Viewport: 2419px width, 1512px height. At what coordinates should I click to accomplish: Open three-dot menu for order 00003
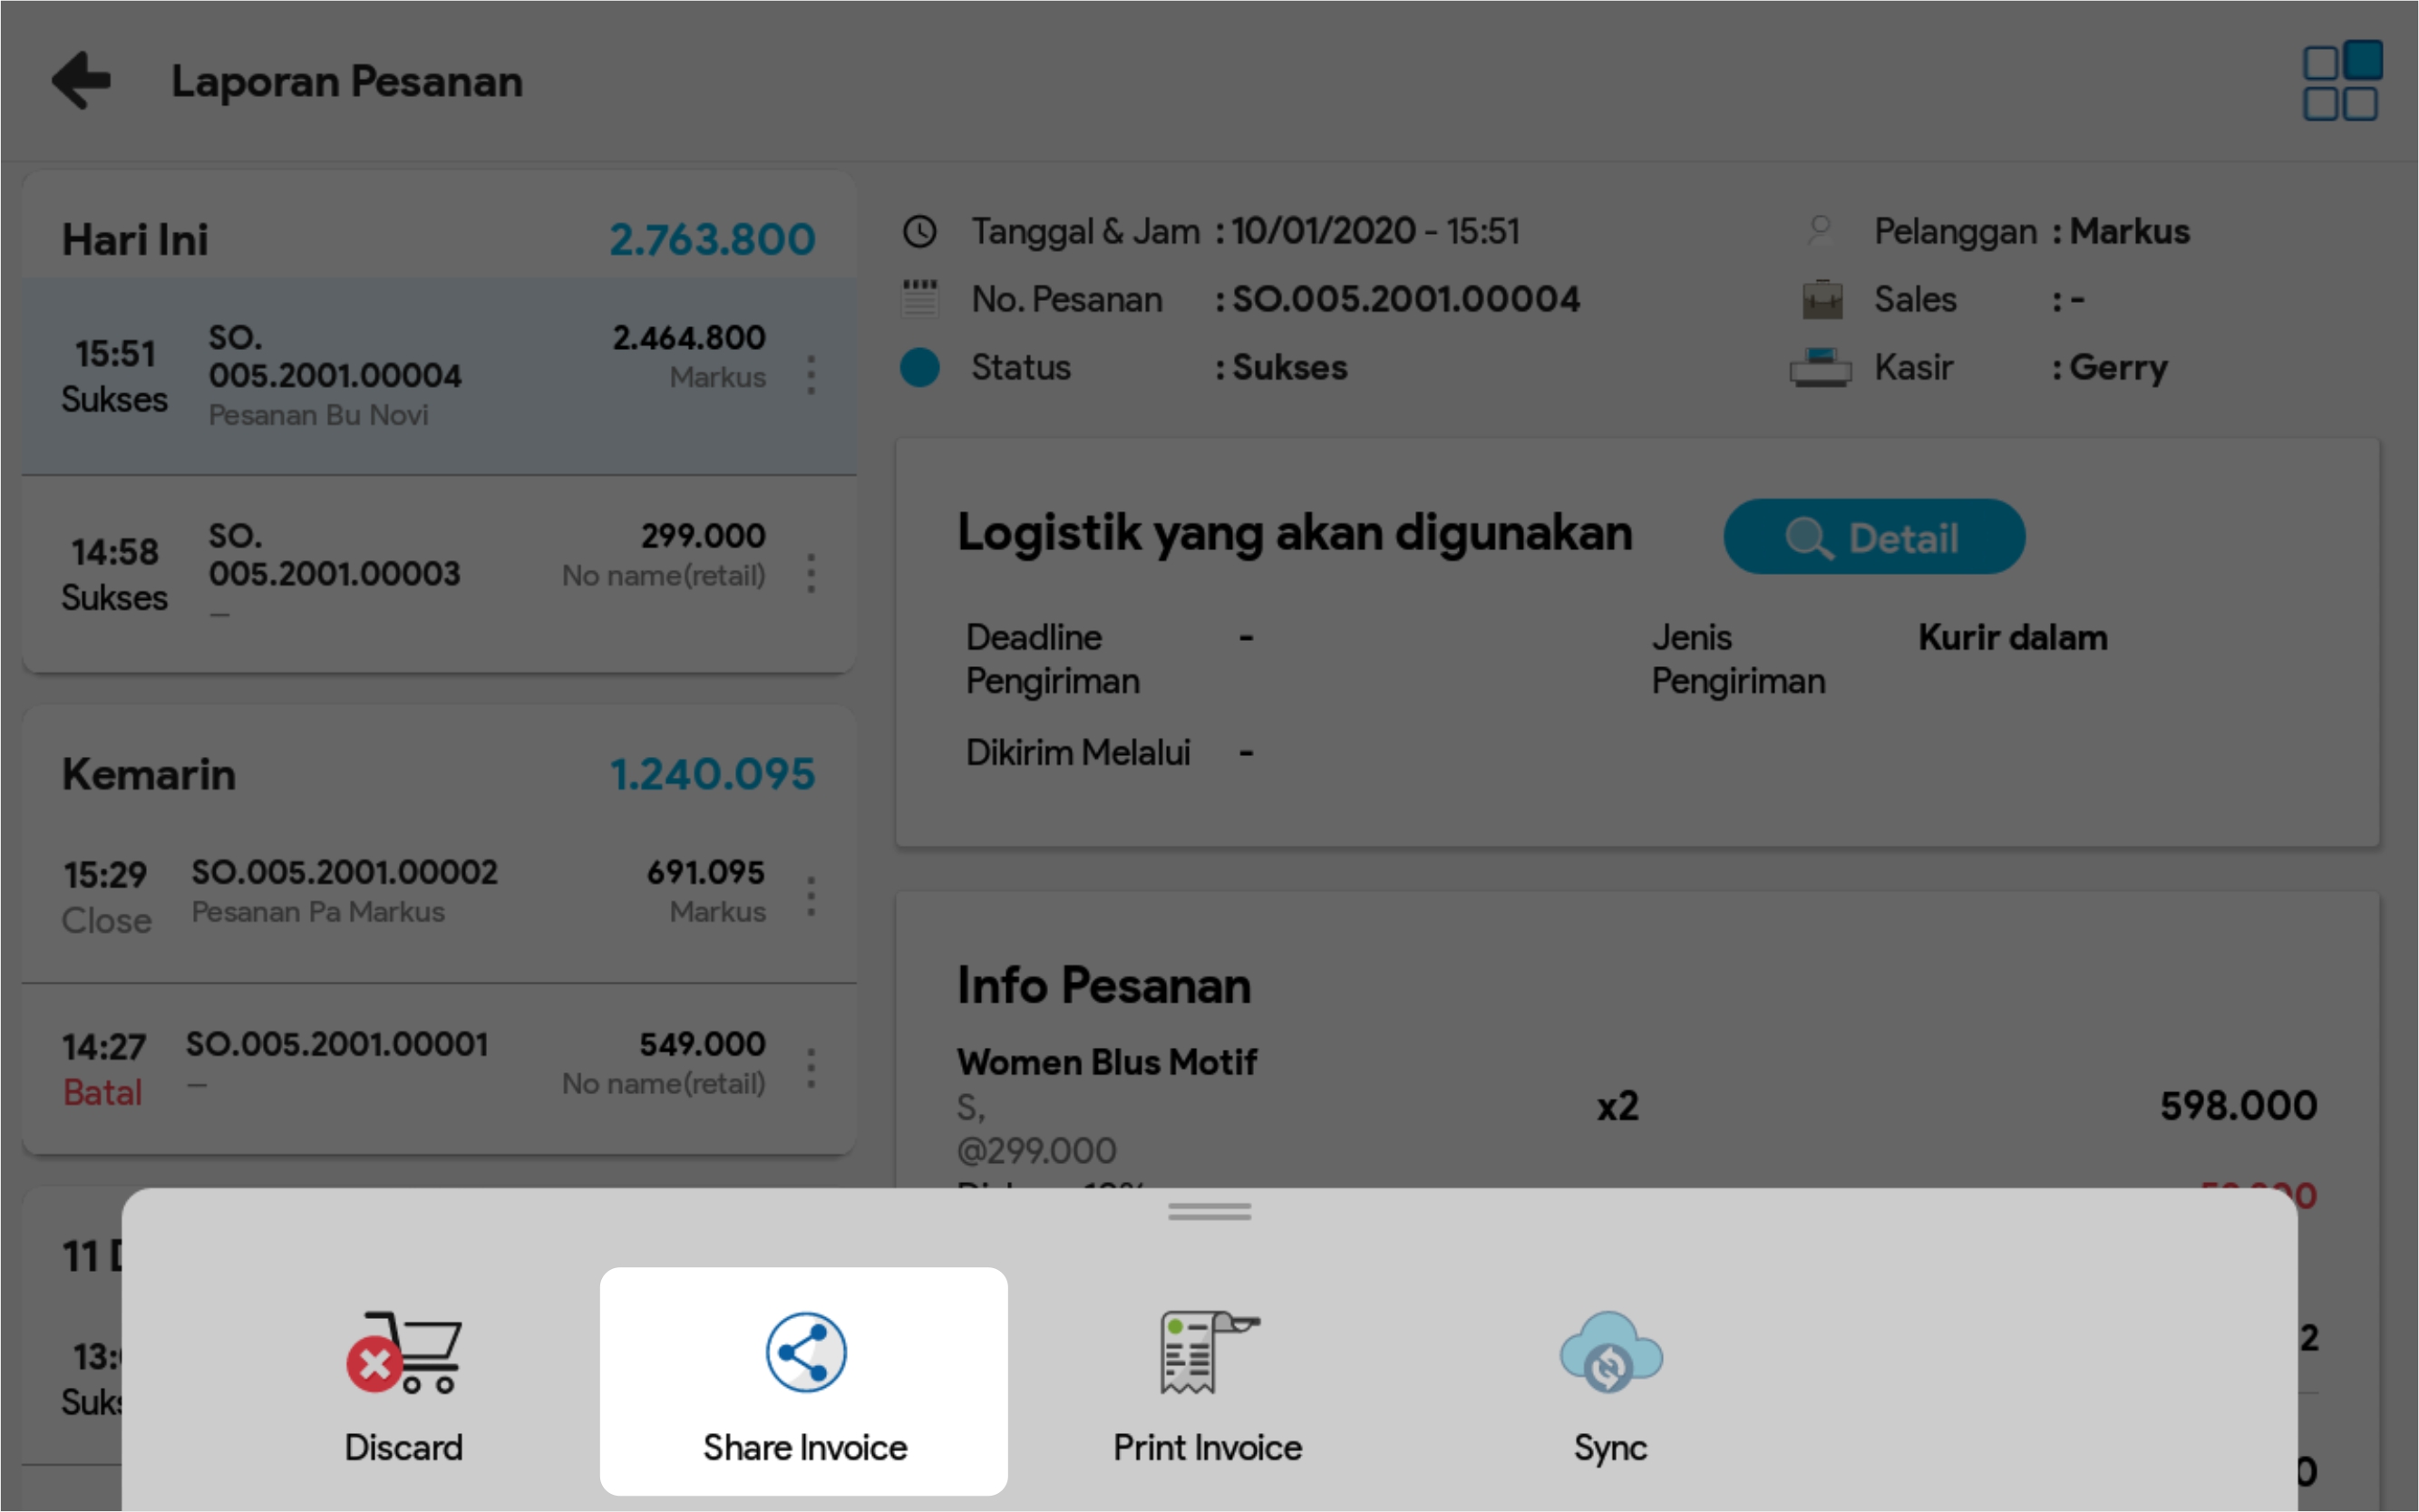[811, 574]
